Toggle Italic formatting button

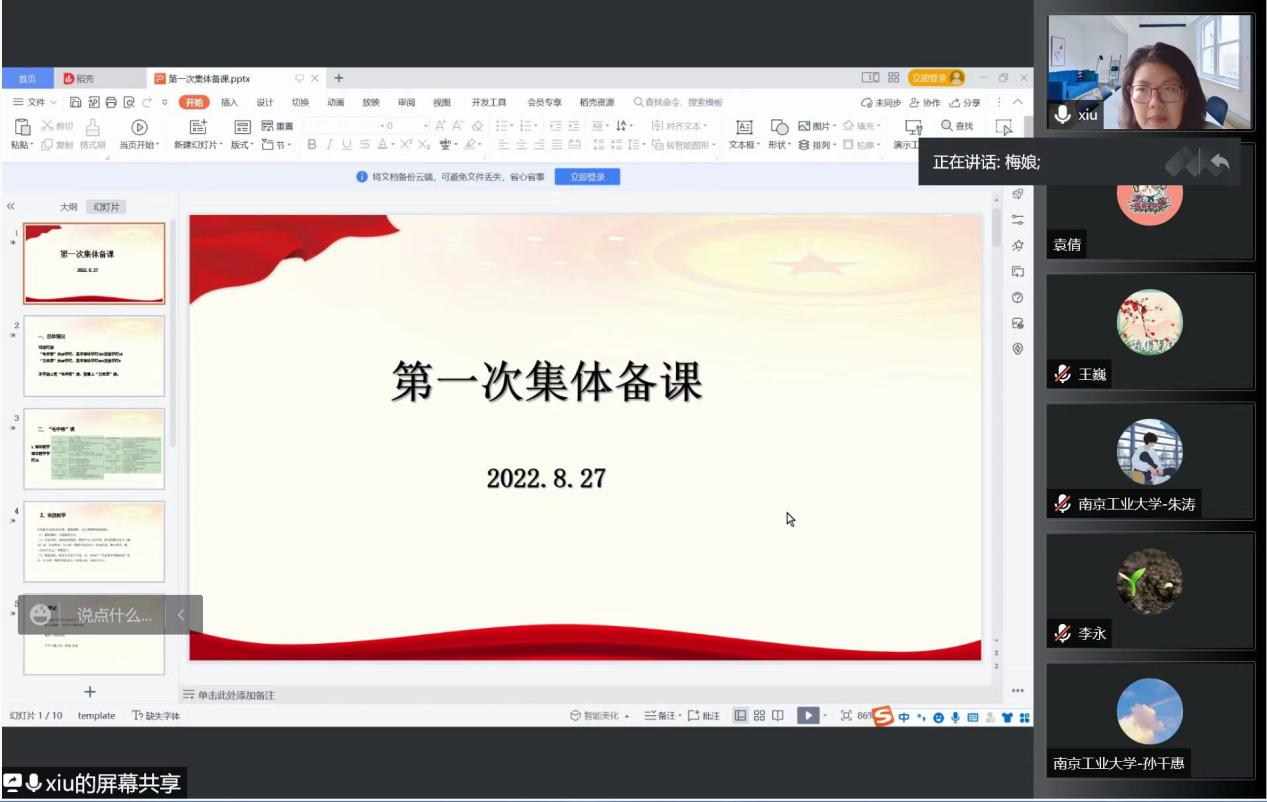[329, 145]
